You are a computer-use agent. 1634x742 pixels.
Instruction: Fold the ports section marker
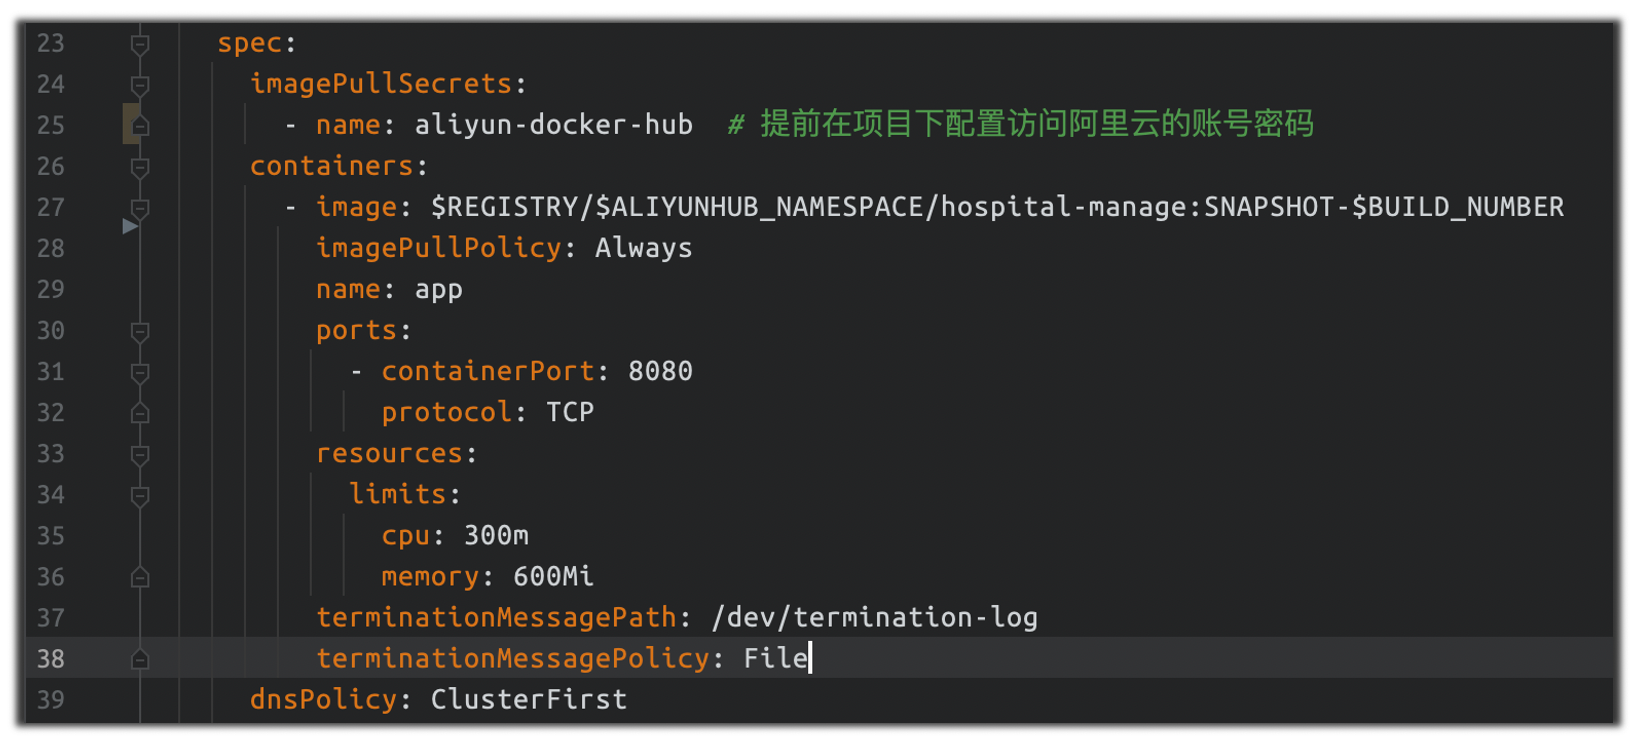(x=140, y=331)
